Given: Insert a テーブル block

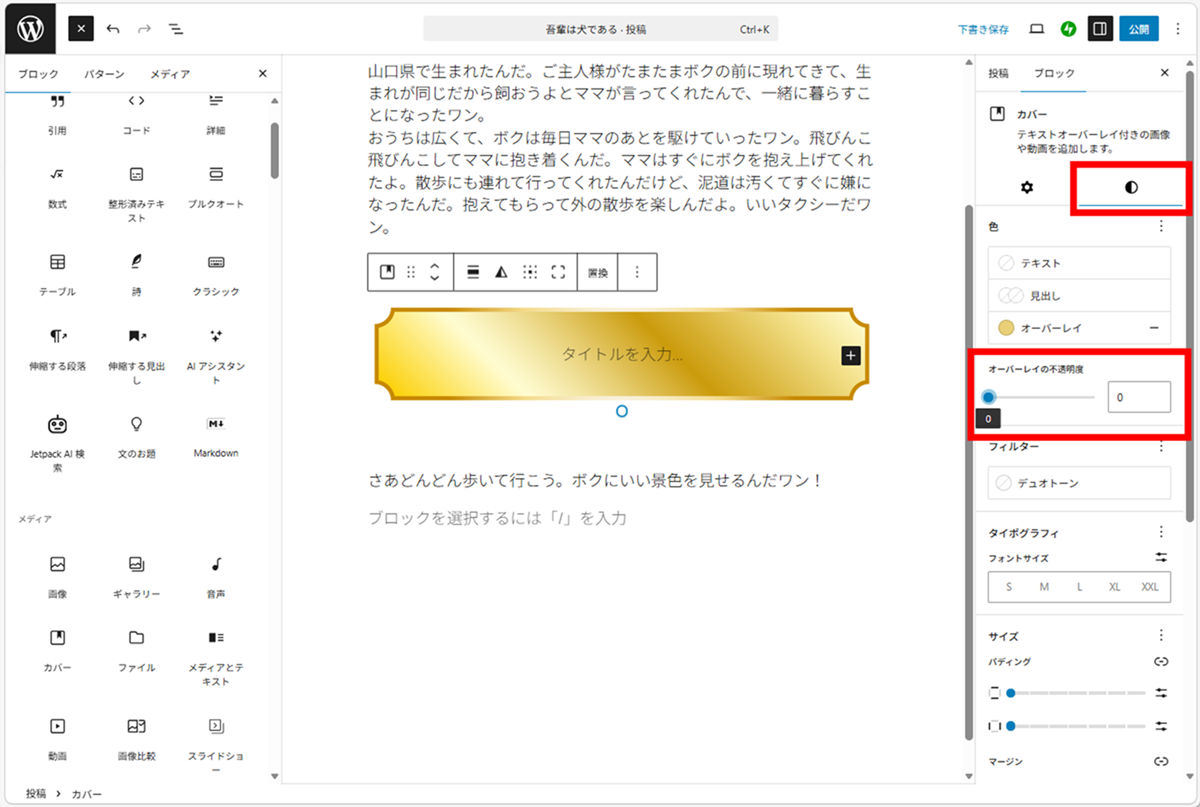Looking at the screenshot, I should (x=57, y=271).
